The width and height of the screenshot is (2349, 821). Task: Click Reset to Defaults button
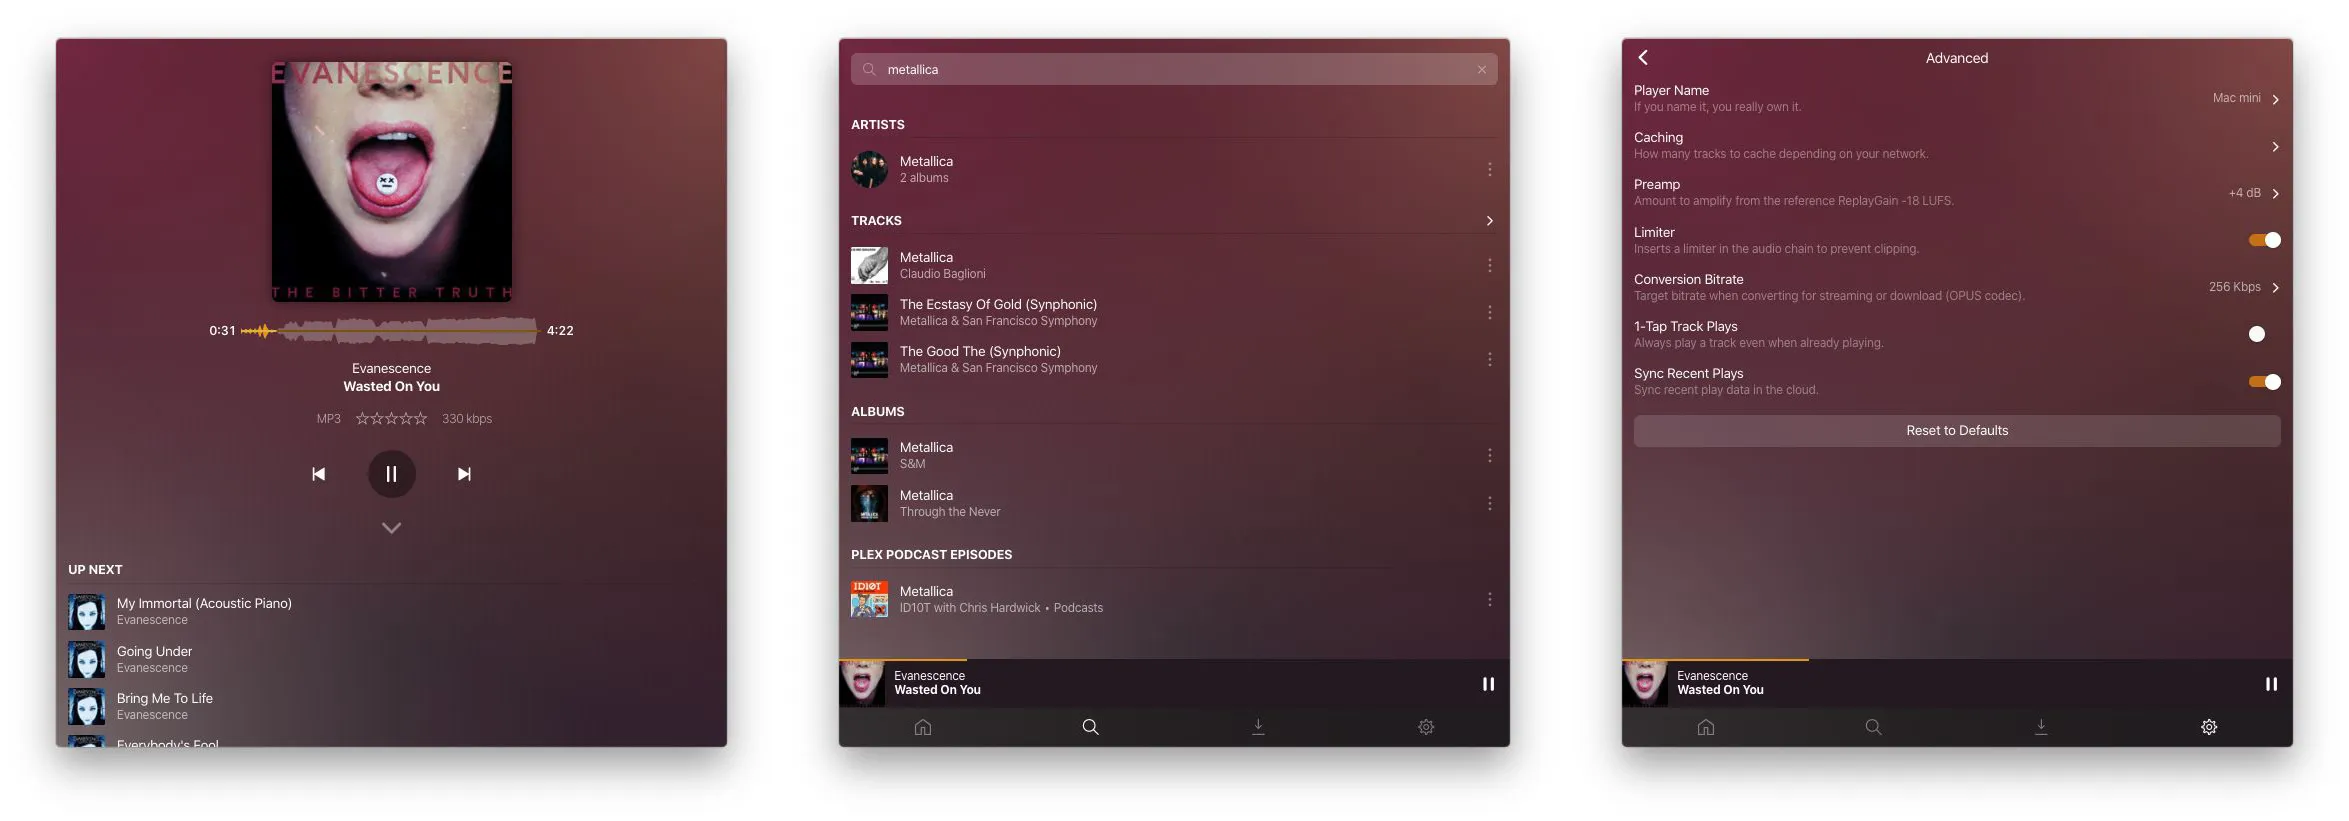pos(1957,431)
